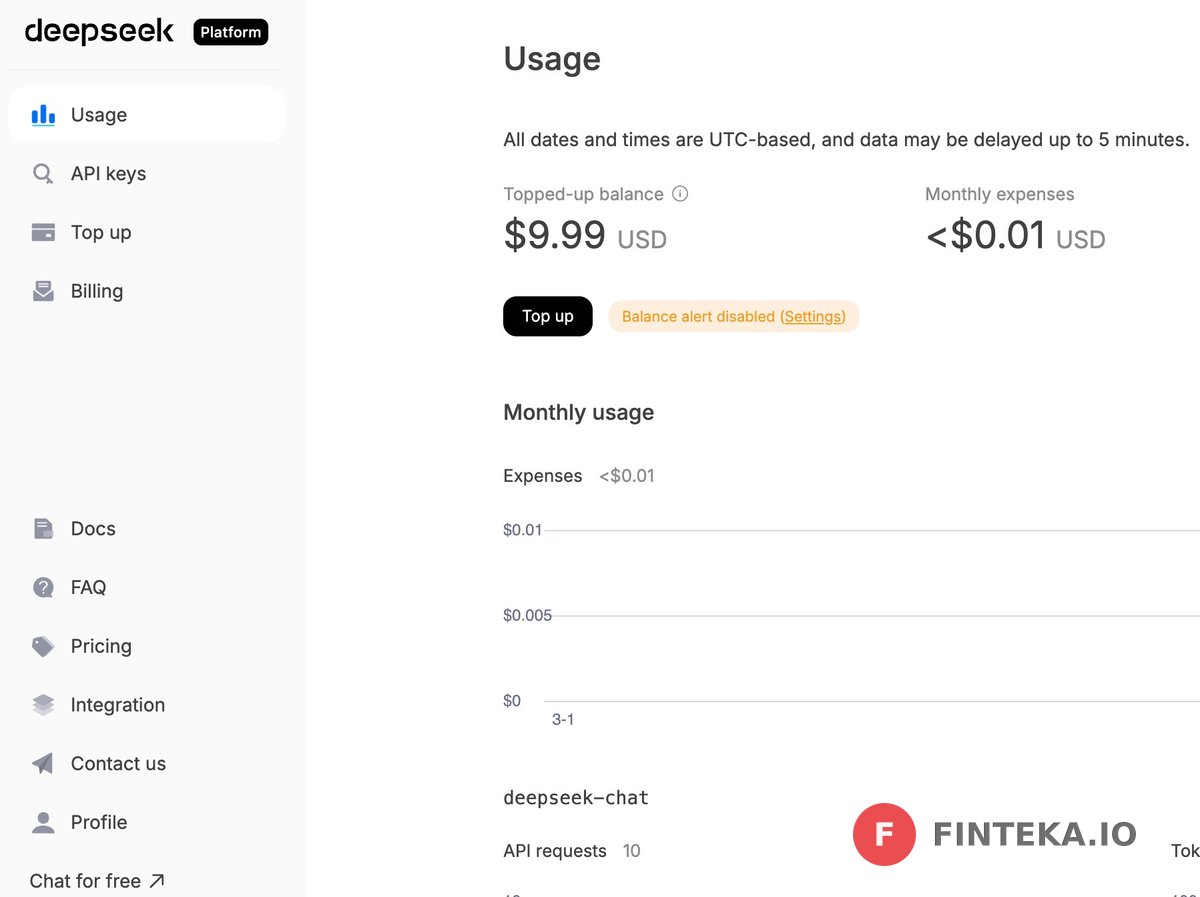Click the Usage bar chart icon
Screen dimensions: 1200x897
43,115
